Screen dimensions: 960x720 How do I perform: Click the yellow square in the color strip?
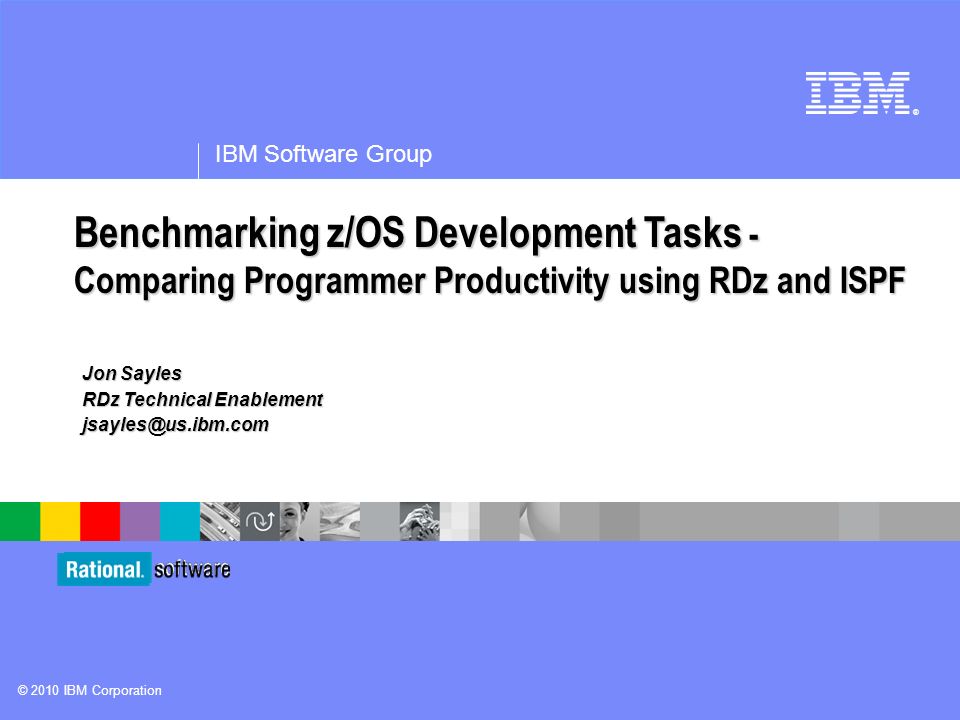coord(60,521)
